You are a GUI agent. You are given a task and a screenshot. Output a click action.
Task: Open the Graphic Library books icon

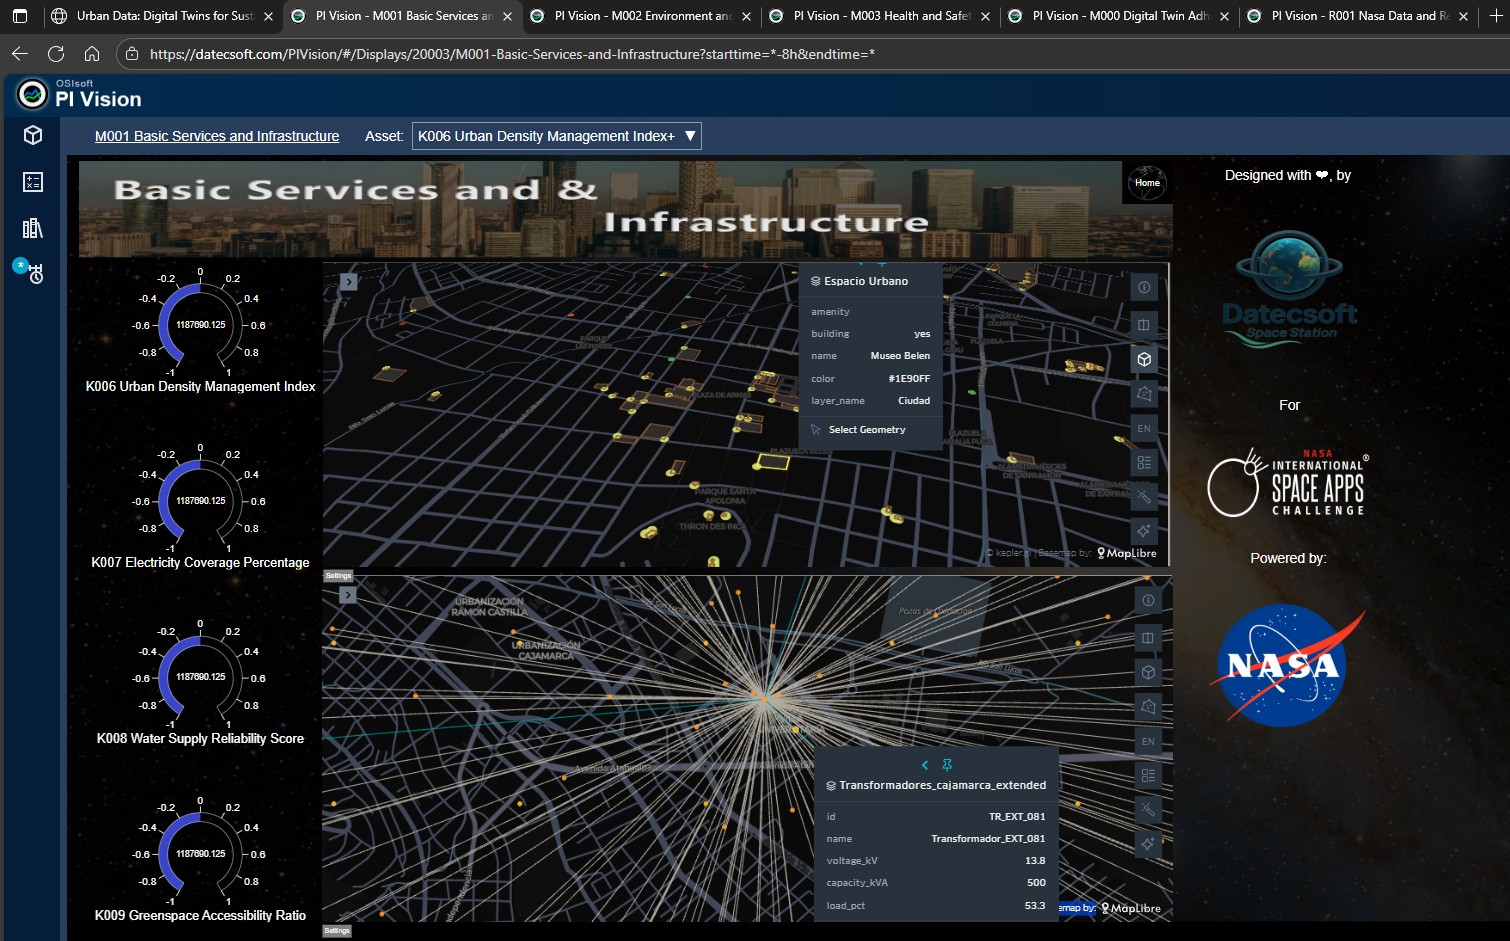click(x=33, y=228)
